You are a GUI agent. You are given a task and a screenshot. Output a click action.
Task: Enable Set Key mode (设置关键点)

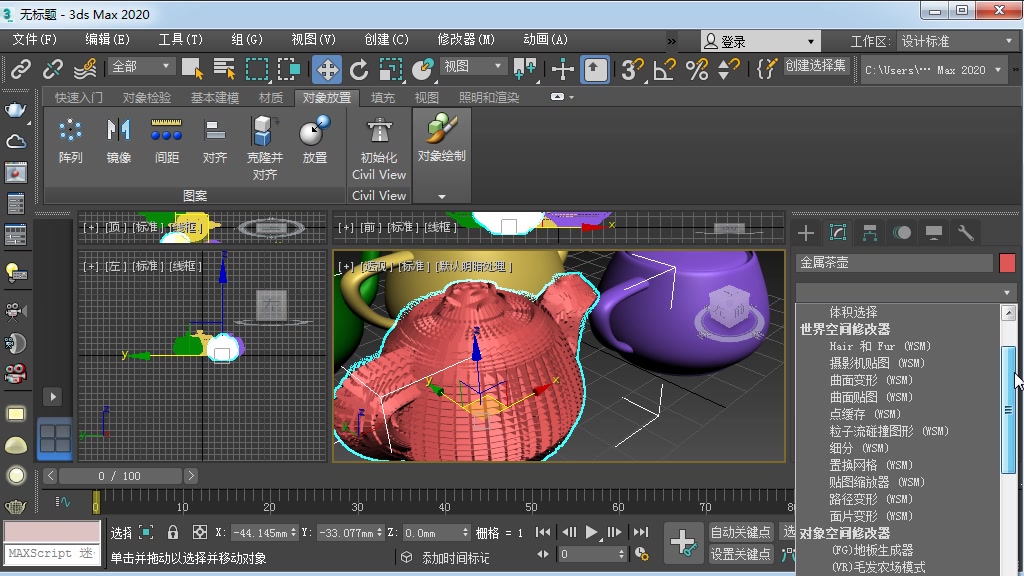click(x=740, y=552)
